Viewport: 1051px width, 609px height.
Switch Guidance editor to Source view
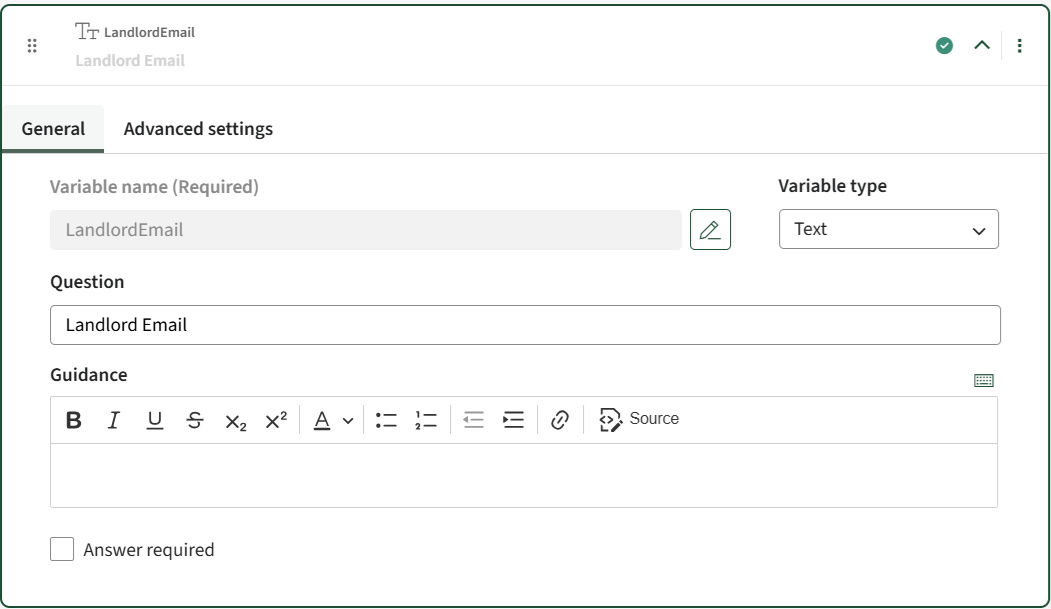click(x=639, y=419)
